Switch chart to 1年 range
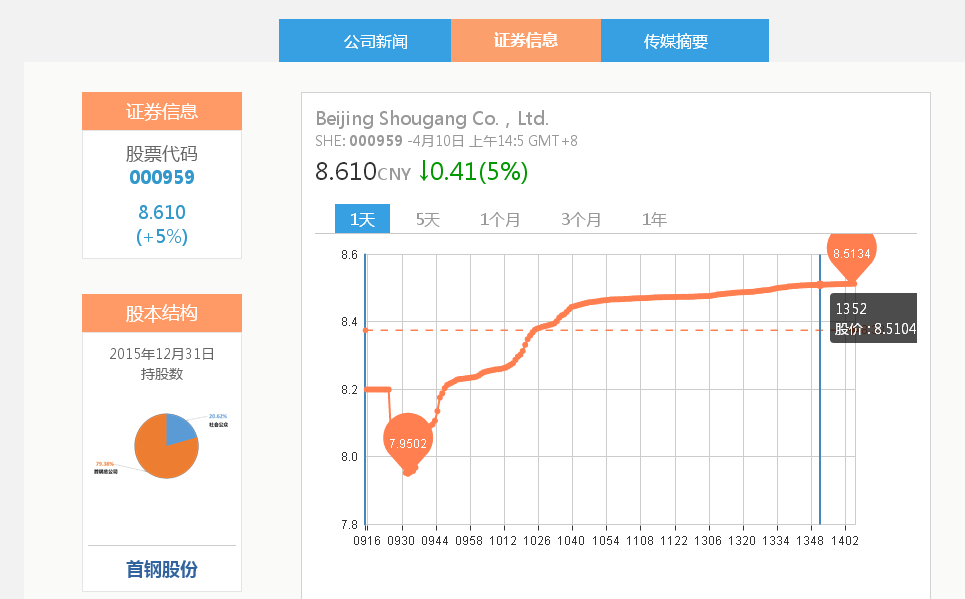The height and width of the screenshot is (599, 965). 654,219
